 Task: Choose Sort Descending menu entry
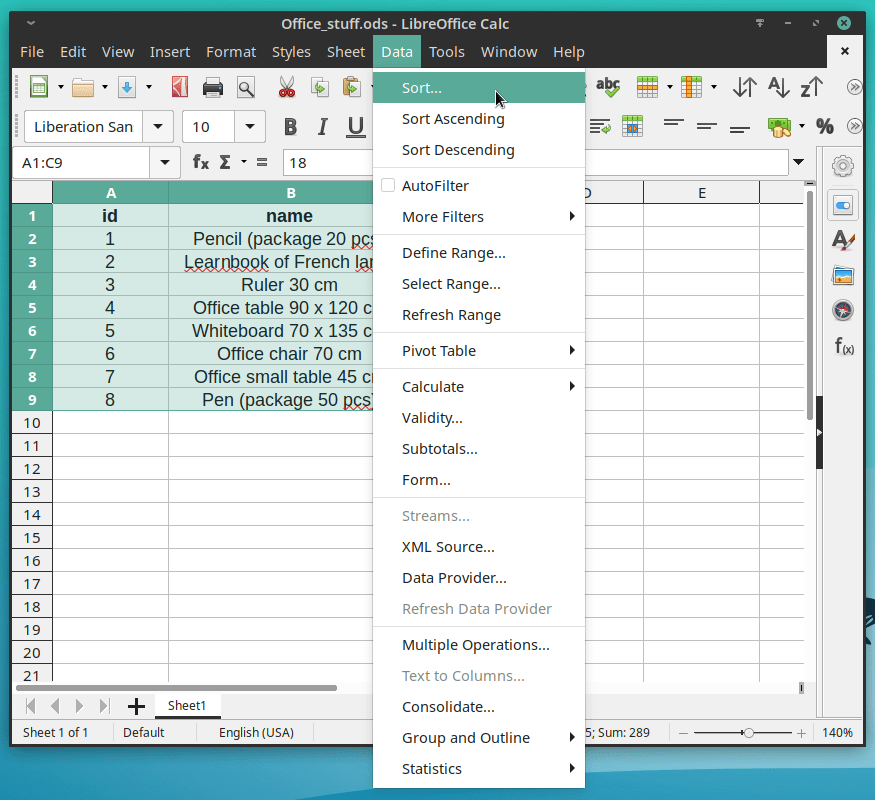[479, 150]
